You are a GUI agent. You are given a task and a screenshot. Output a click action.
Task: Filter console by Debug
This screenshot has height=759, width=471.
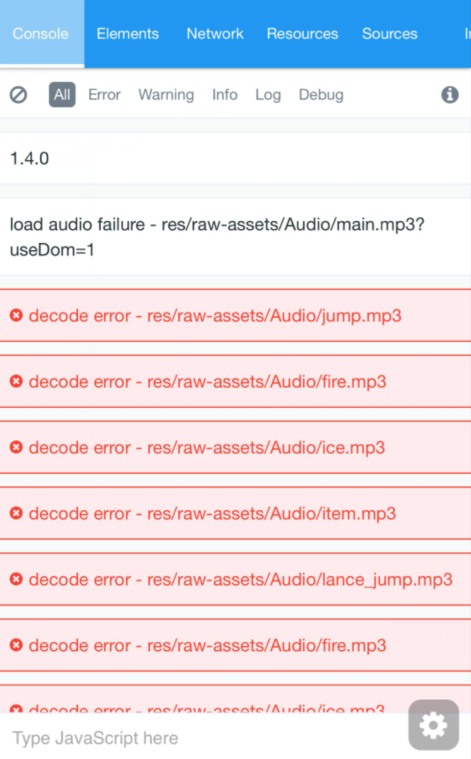321,95
